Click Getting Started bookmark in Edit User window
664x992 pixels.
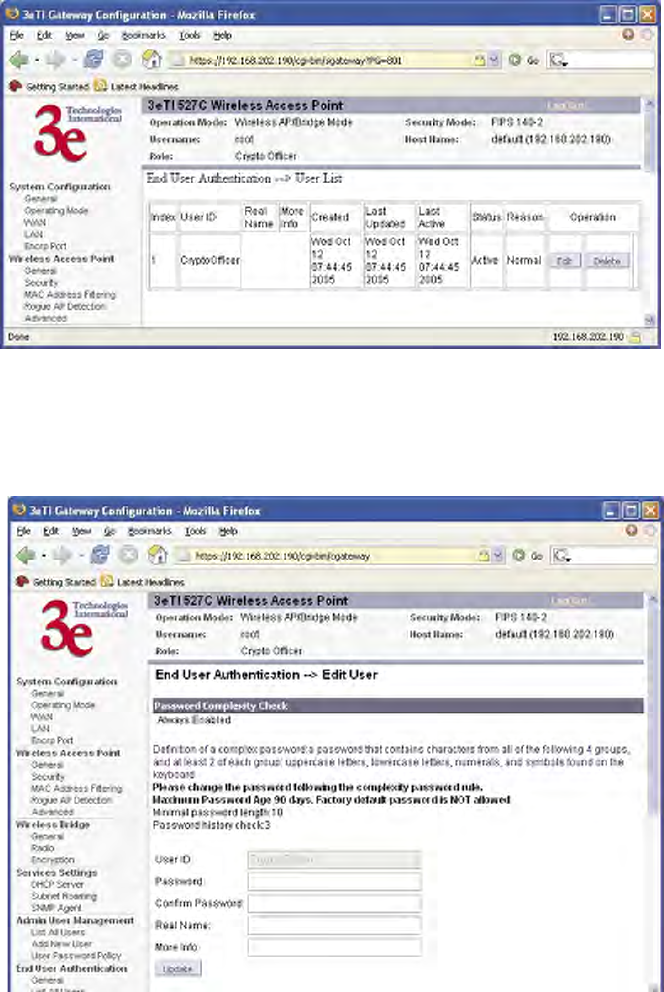[56, 581]
